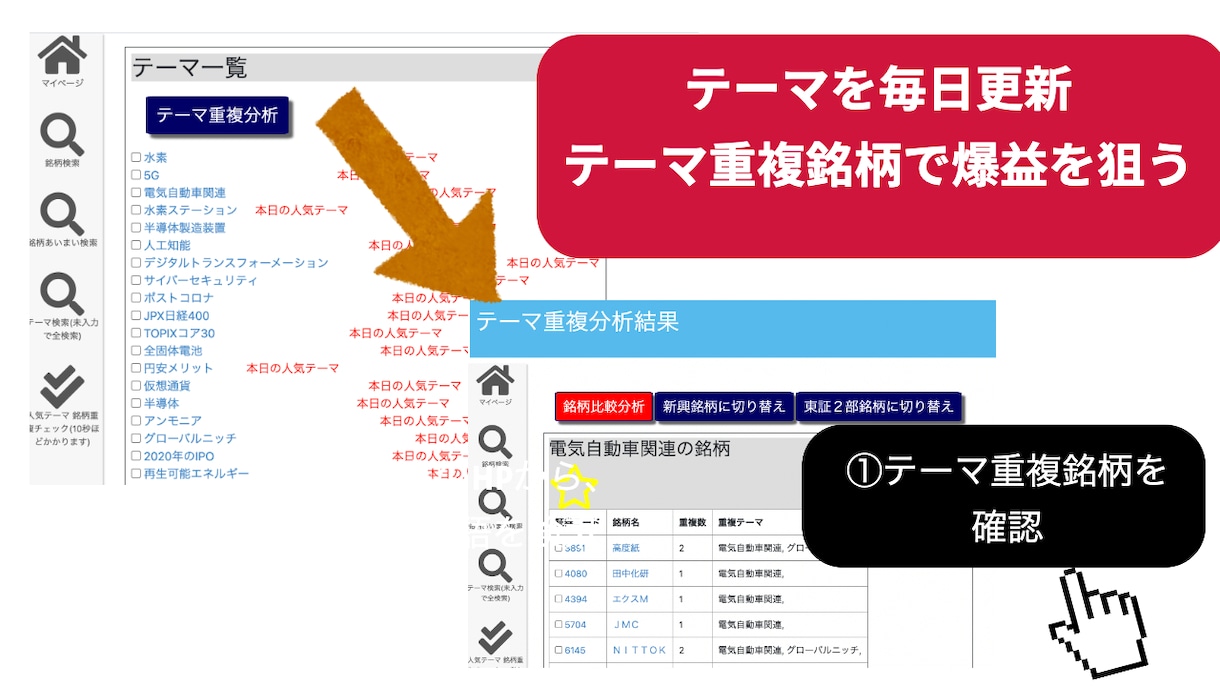Tick the checkbox for サイバーセキュリティ
The height and width of the screenshot is (686, 1220).
point(136,280)
